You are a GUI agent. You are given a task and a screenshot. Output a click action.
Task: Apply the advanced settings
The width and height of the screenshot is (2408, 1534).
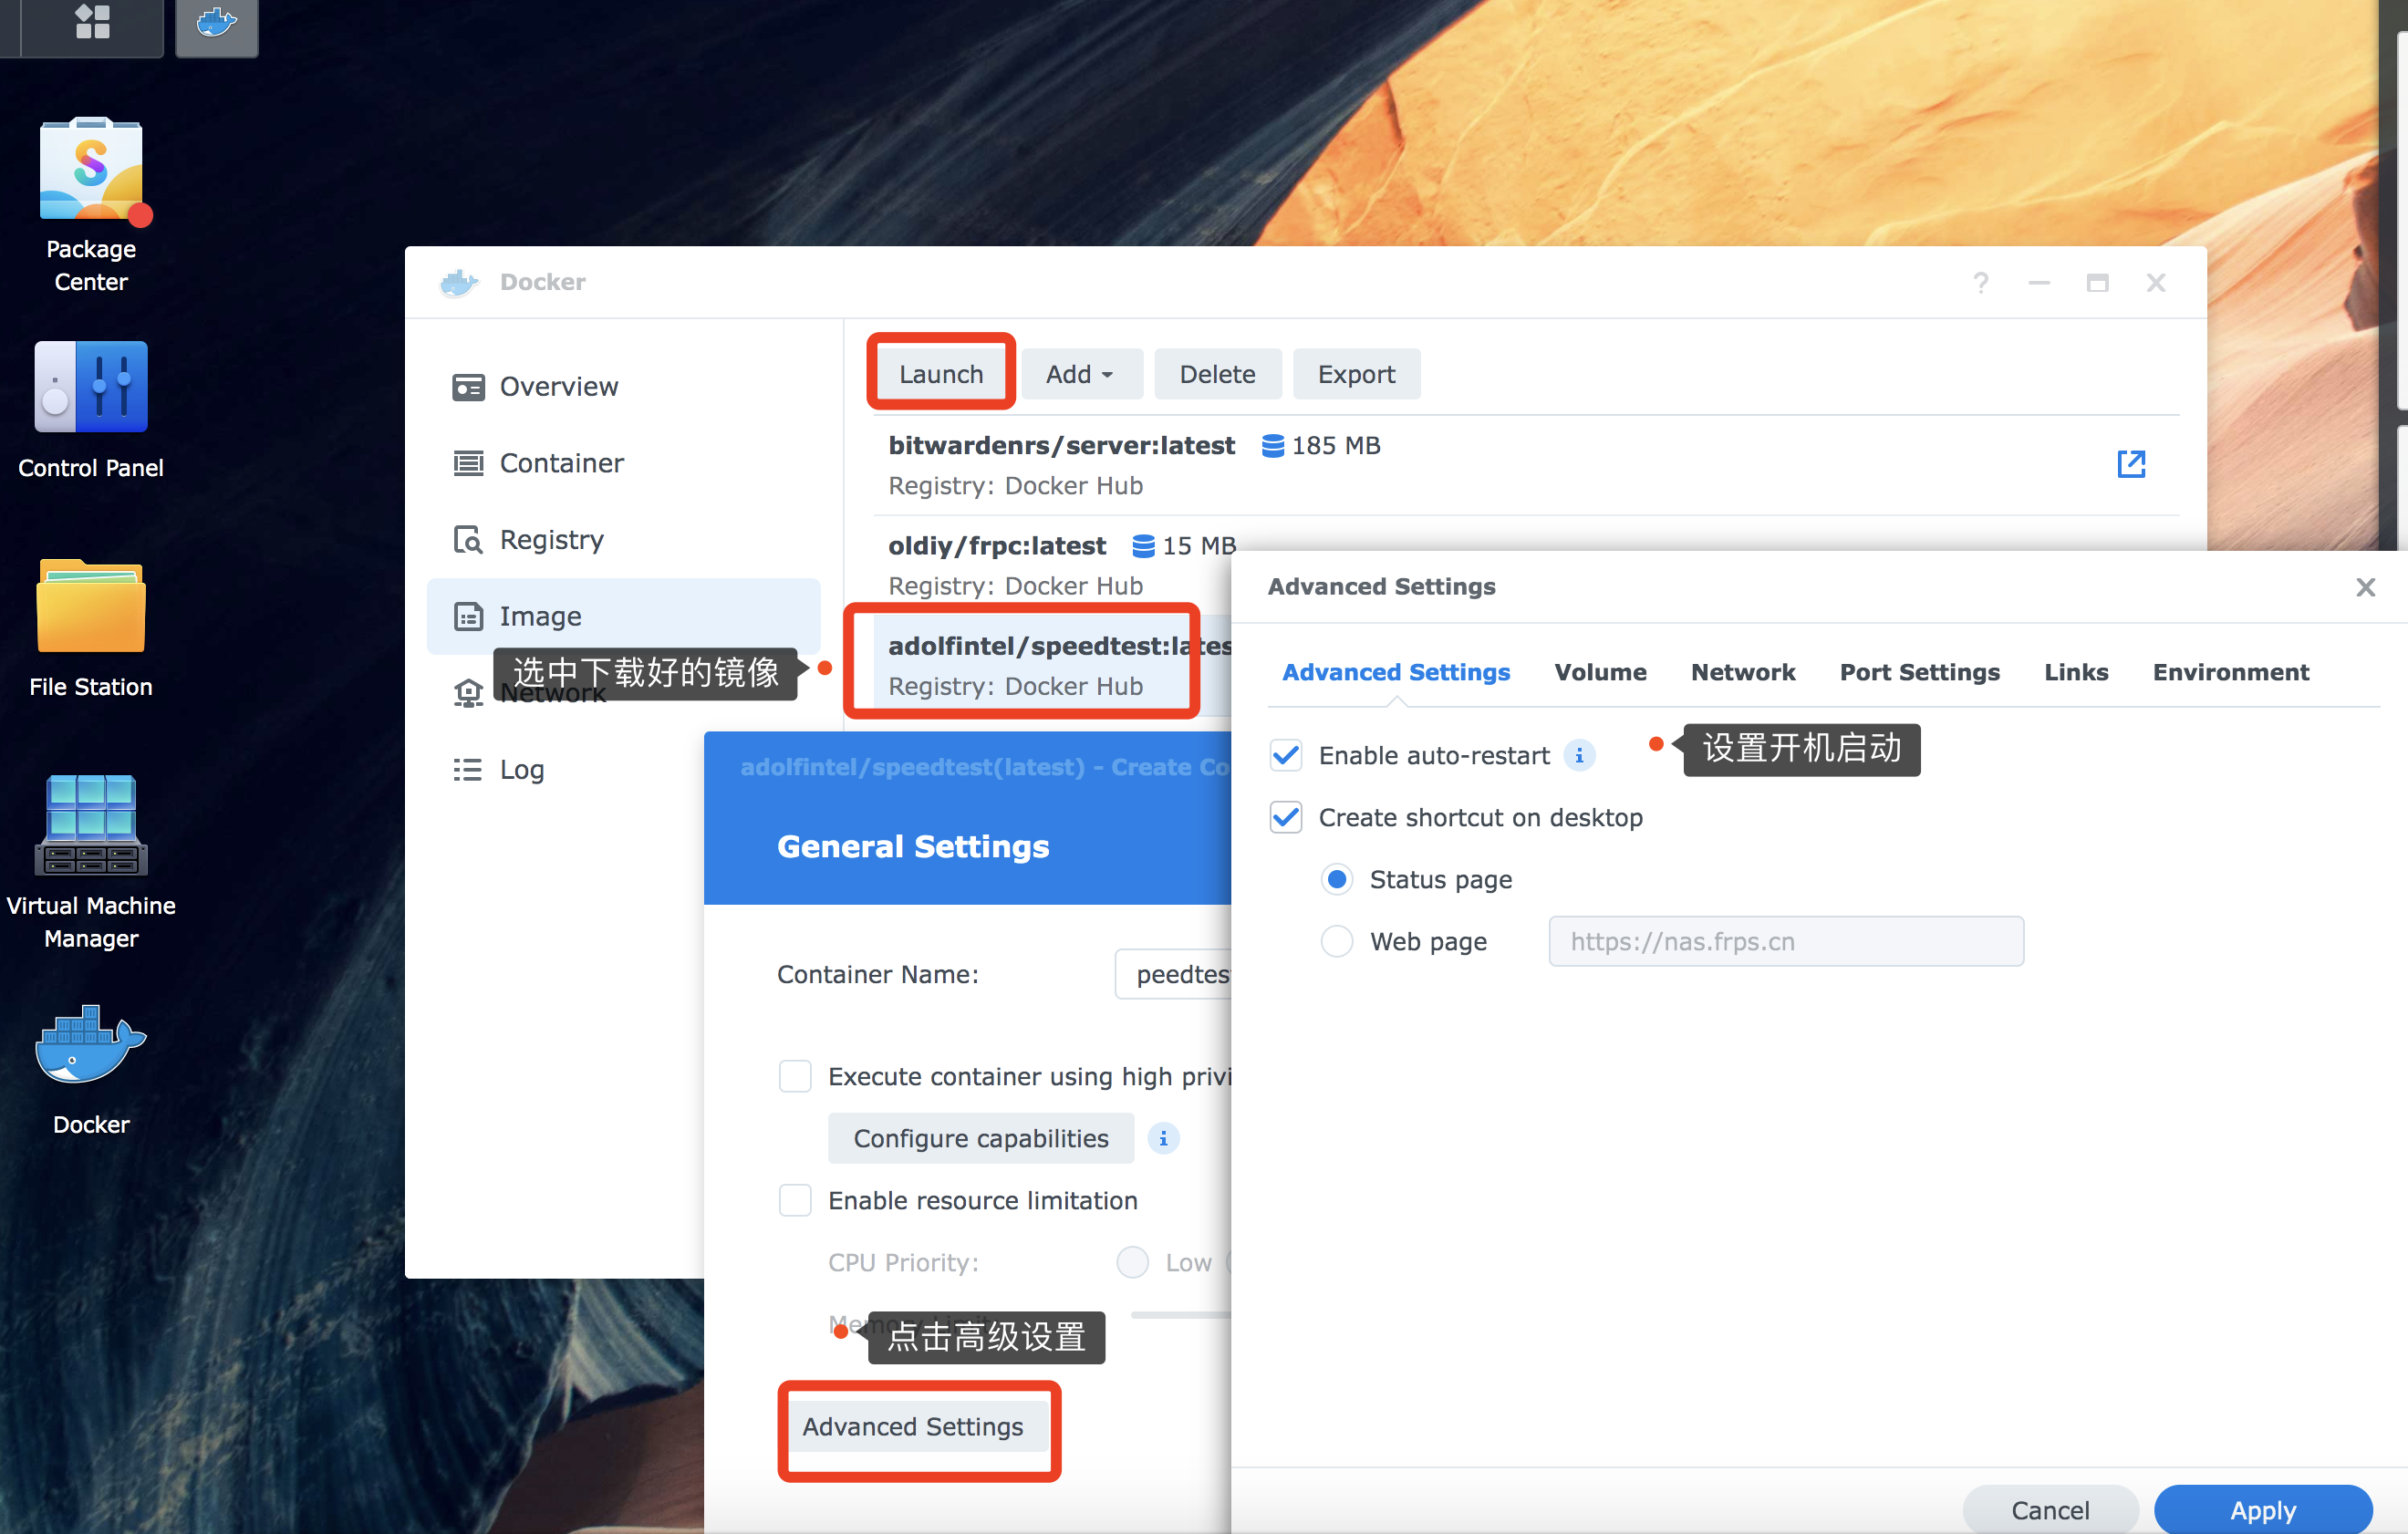tap(2263, 1510)
